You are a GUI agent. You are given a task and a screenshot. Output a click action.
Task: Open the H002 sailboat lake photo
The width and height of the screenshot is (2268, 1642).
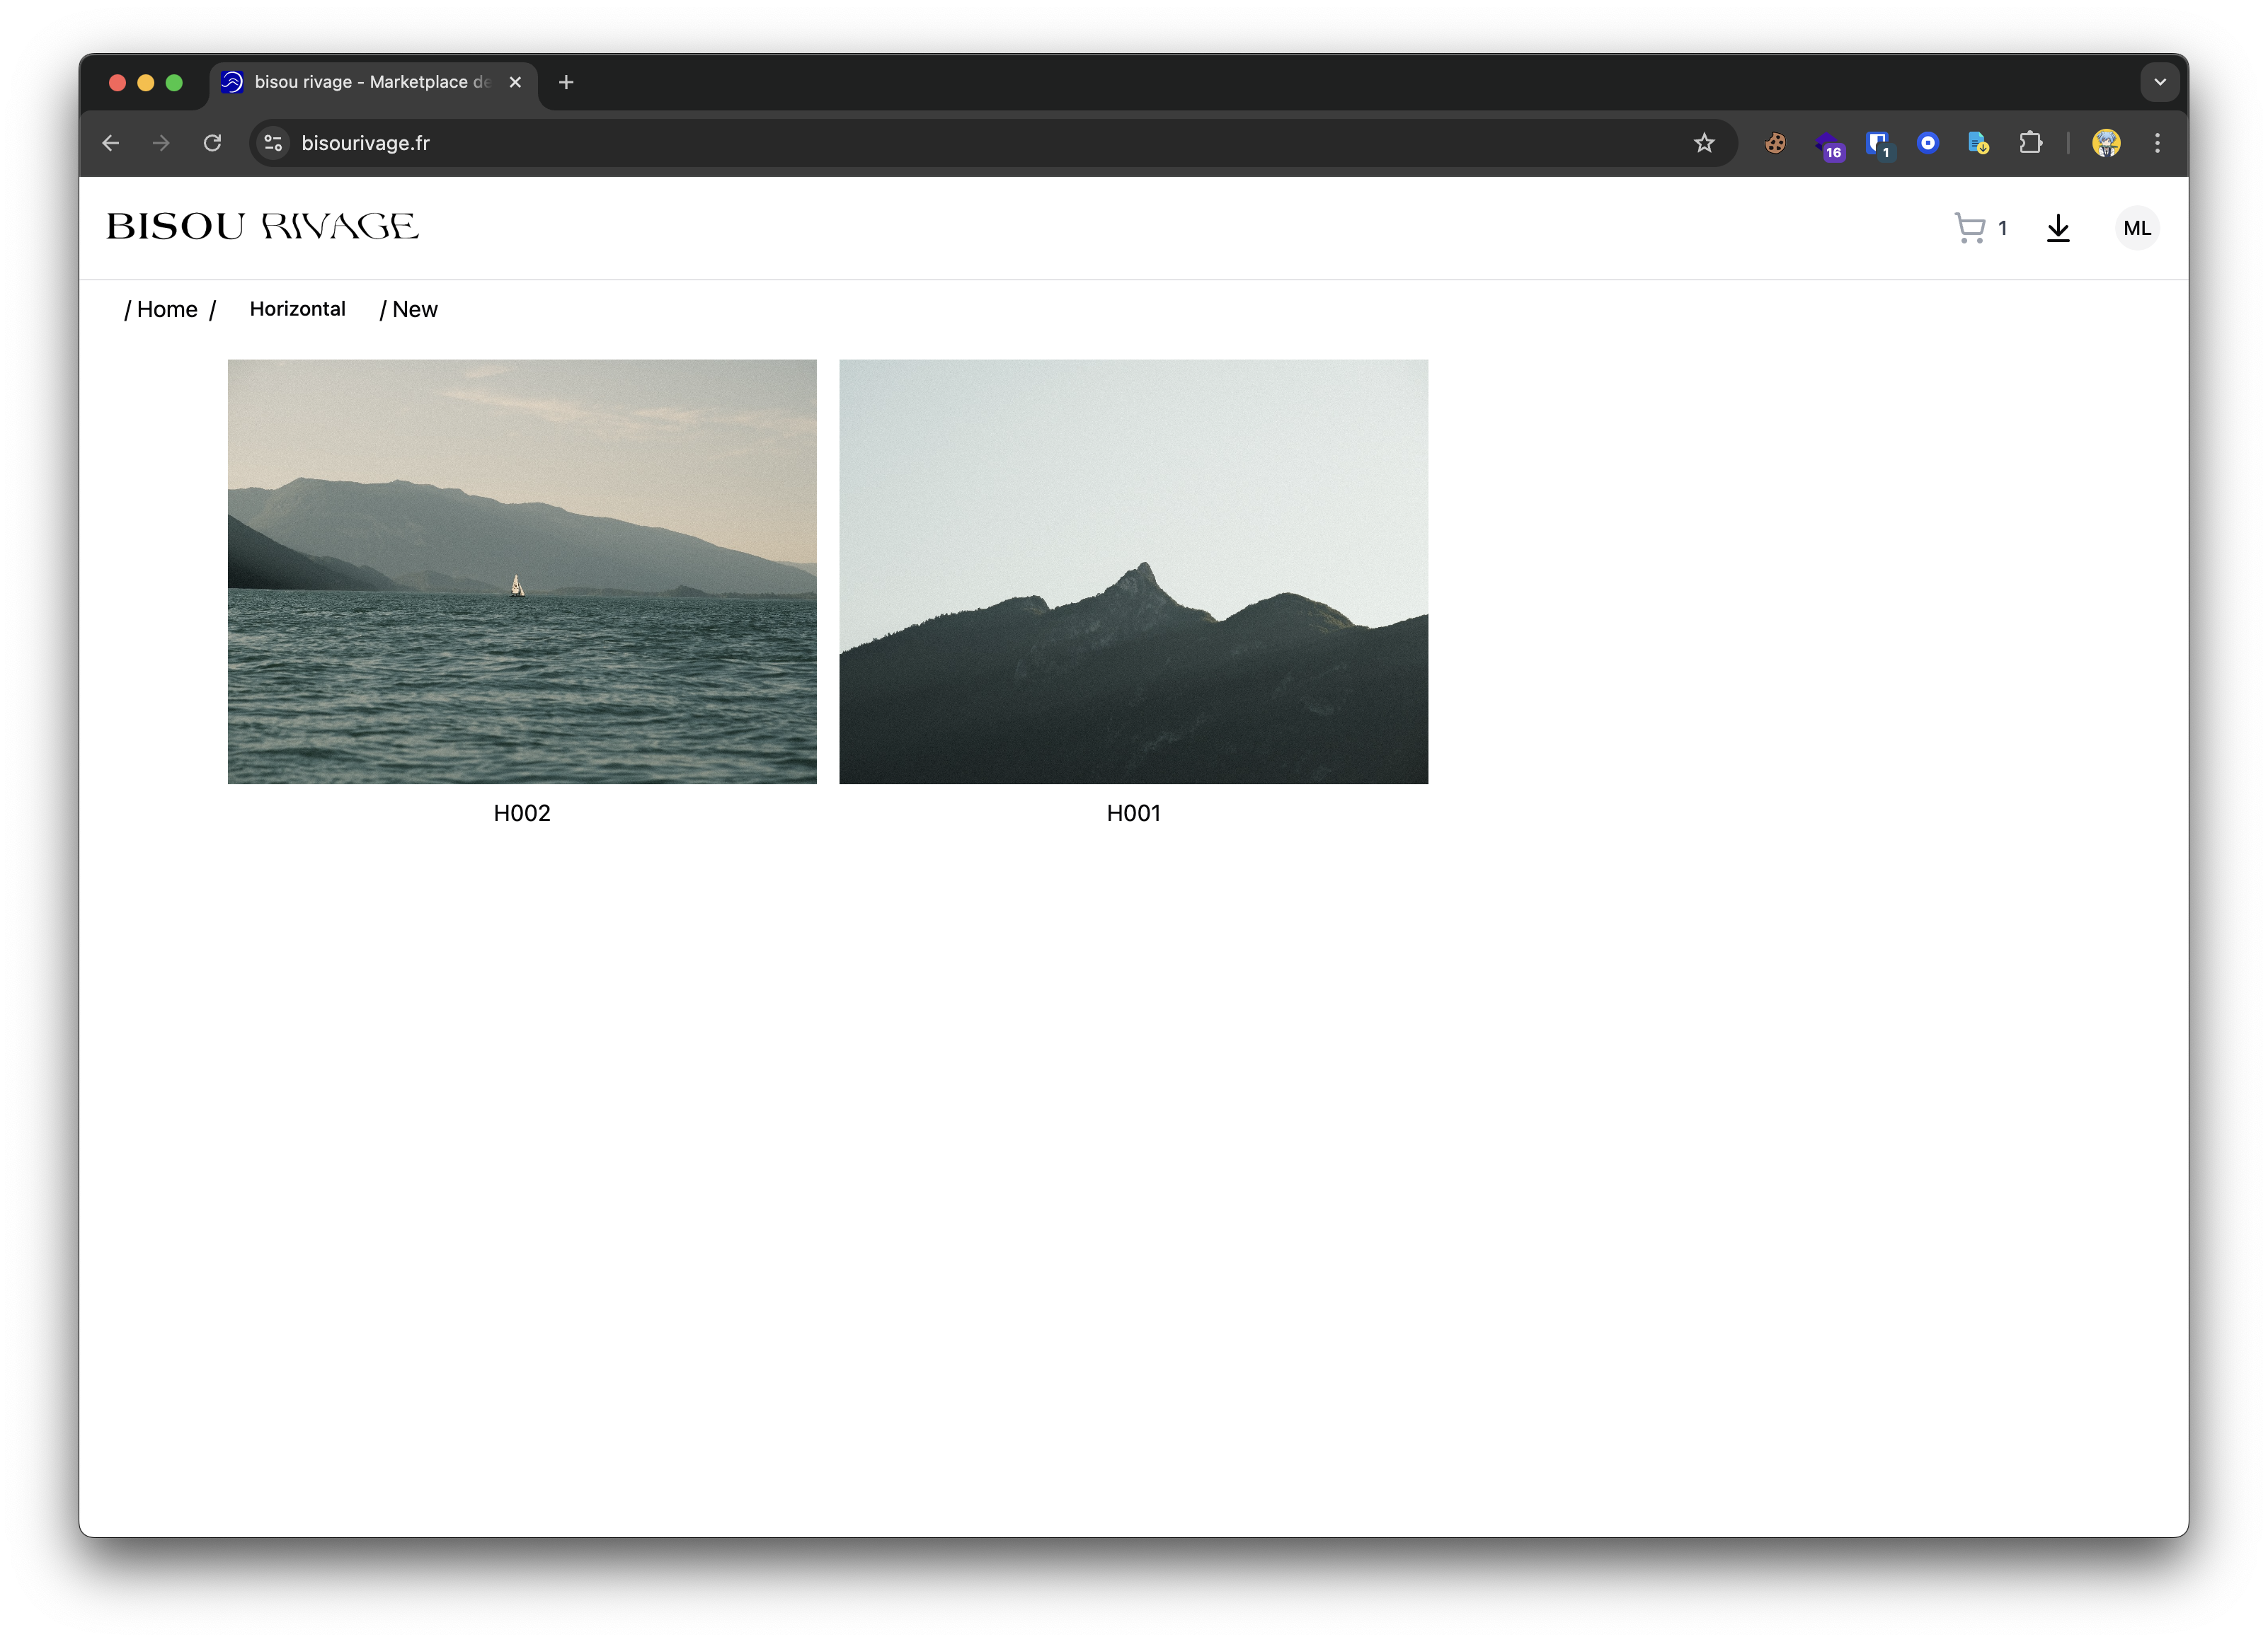(x=522, y=571)
